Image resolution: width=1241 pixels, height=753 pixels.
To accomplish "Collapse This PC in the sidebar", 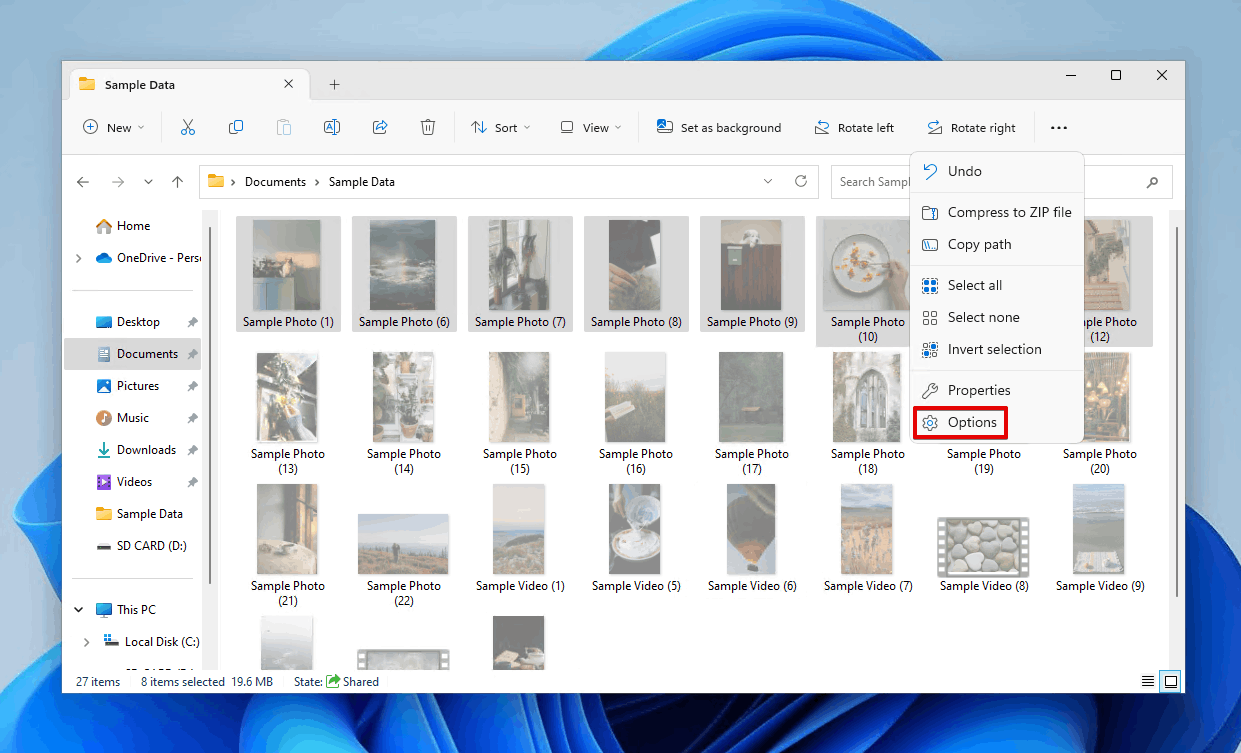I will [x=78, y=609].
